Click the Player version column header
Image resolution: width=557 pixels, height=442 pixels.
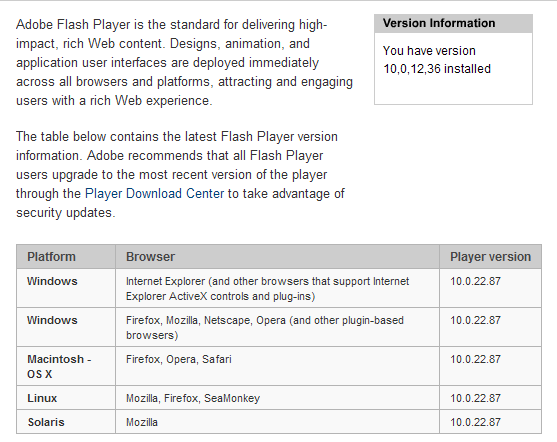(490, 257)
